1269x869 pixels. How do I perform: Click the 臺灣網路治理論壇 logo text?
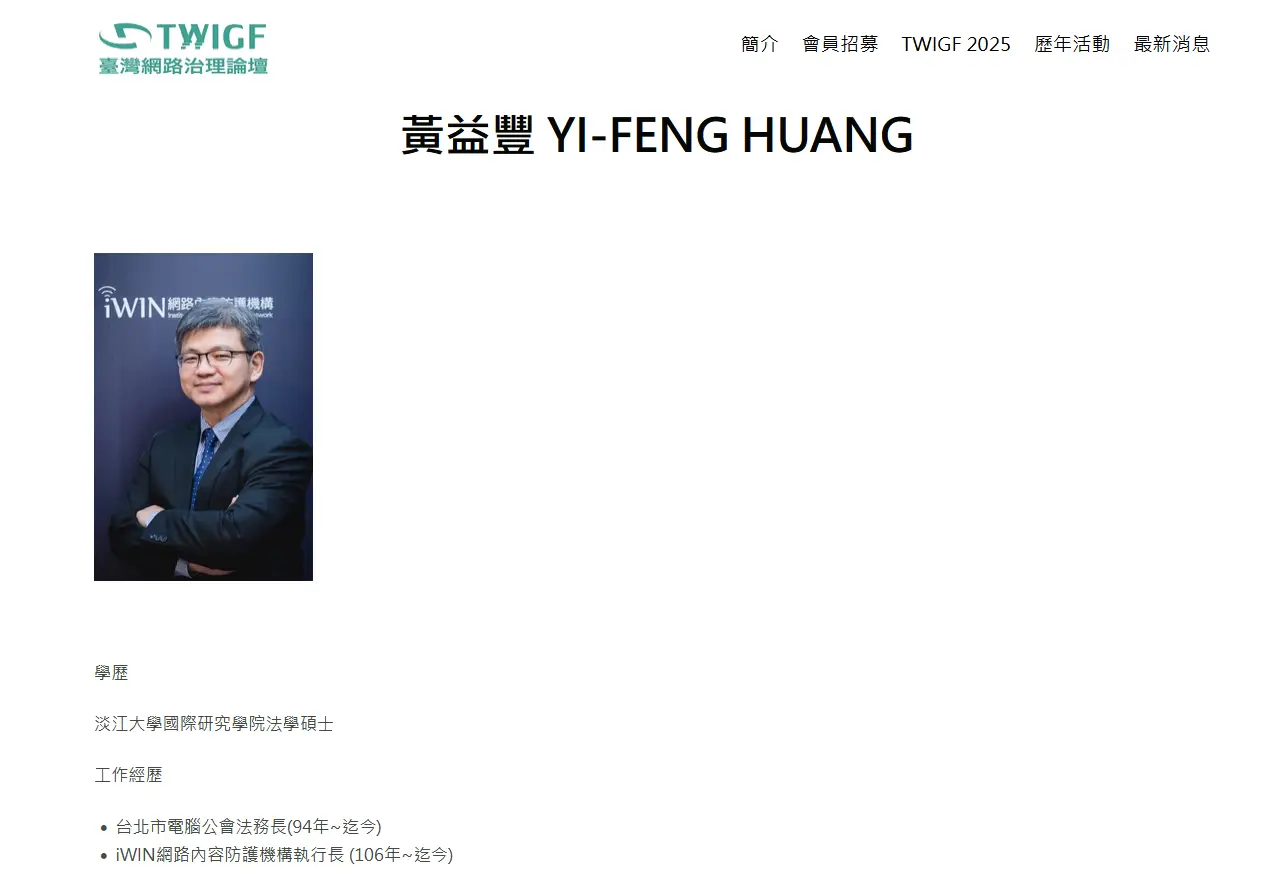[183, 65]
